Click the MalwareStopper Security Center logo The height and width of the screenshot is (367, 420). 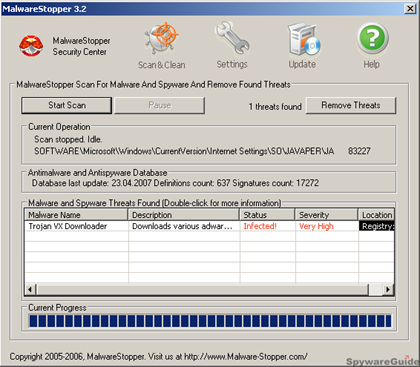31,46
